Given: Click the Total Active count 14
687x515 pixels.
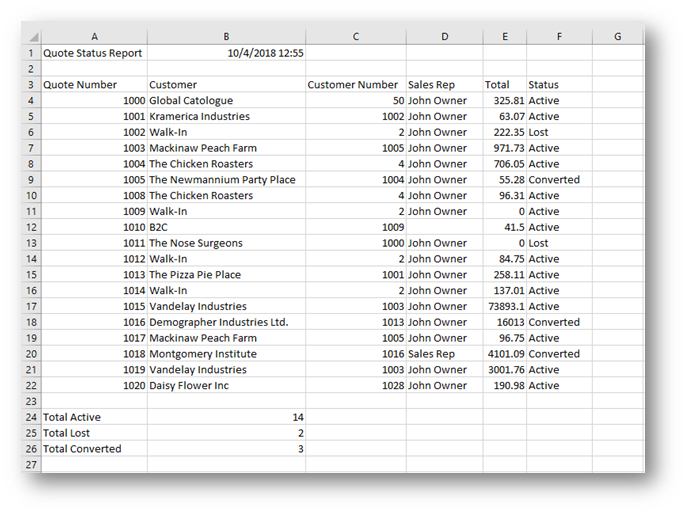Looking at the screenshot, I should (x=226, y=417).
